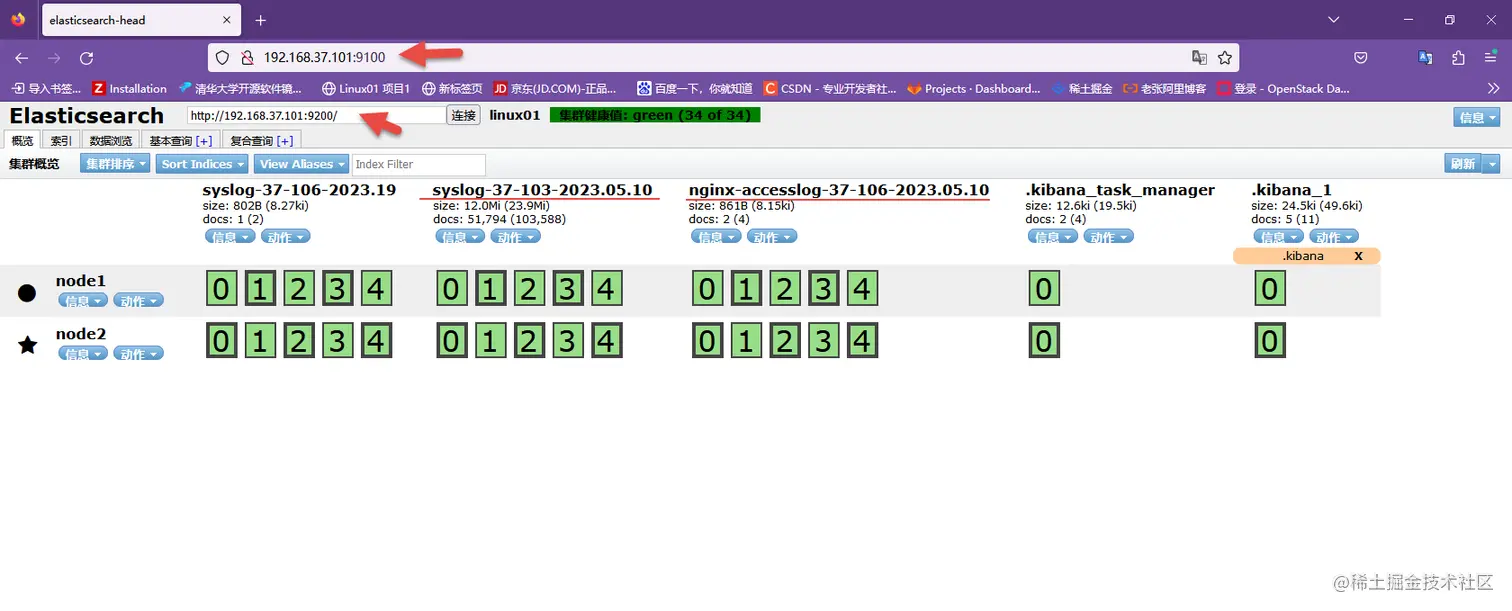Viewport: 1512px width, 611px height.
Task: Click the .kibana alias label
Action: point(1303,256)
